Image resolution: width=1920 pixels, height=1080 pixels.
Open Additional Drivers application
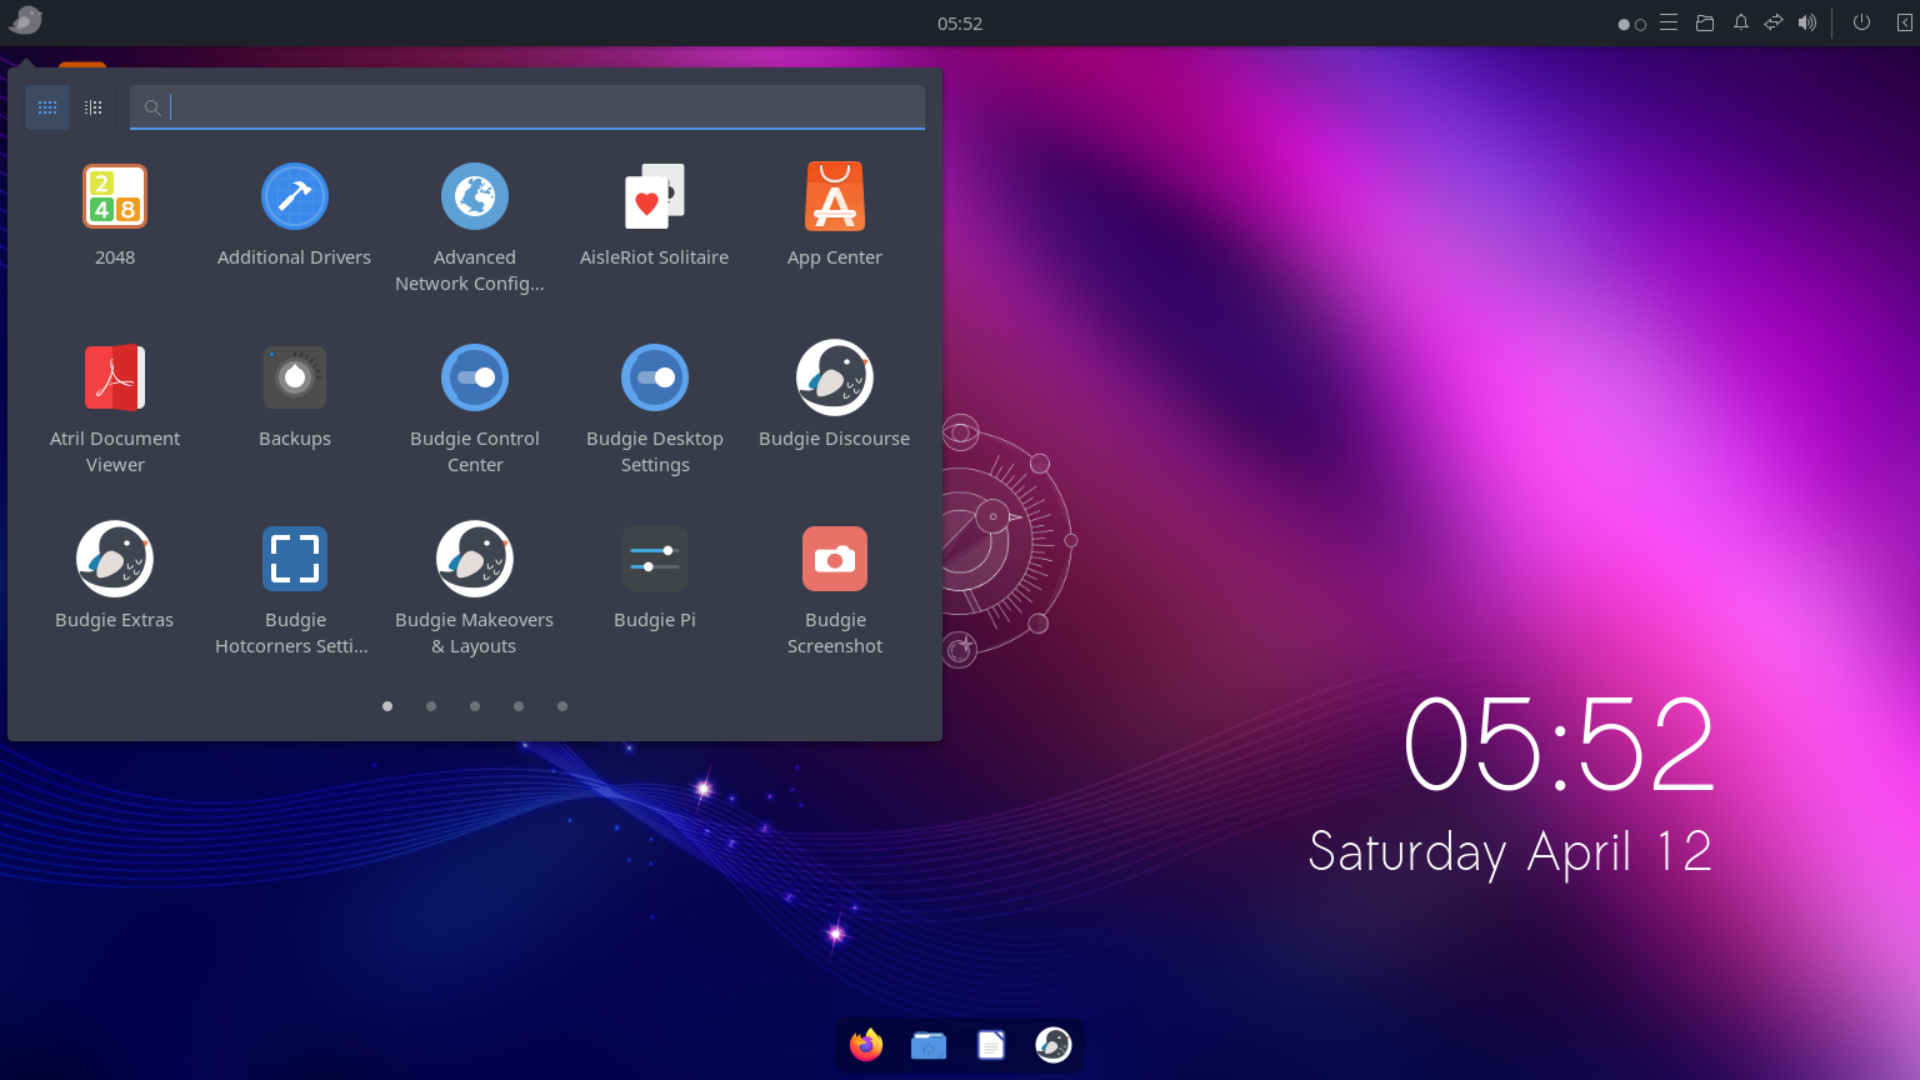pos(294,197)
